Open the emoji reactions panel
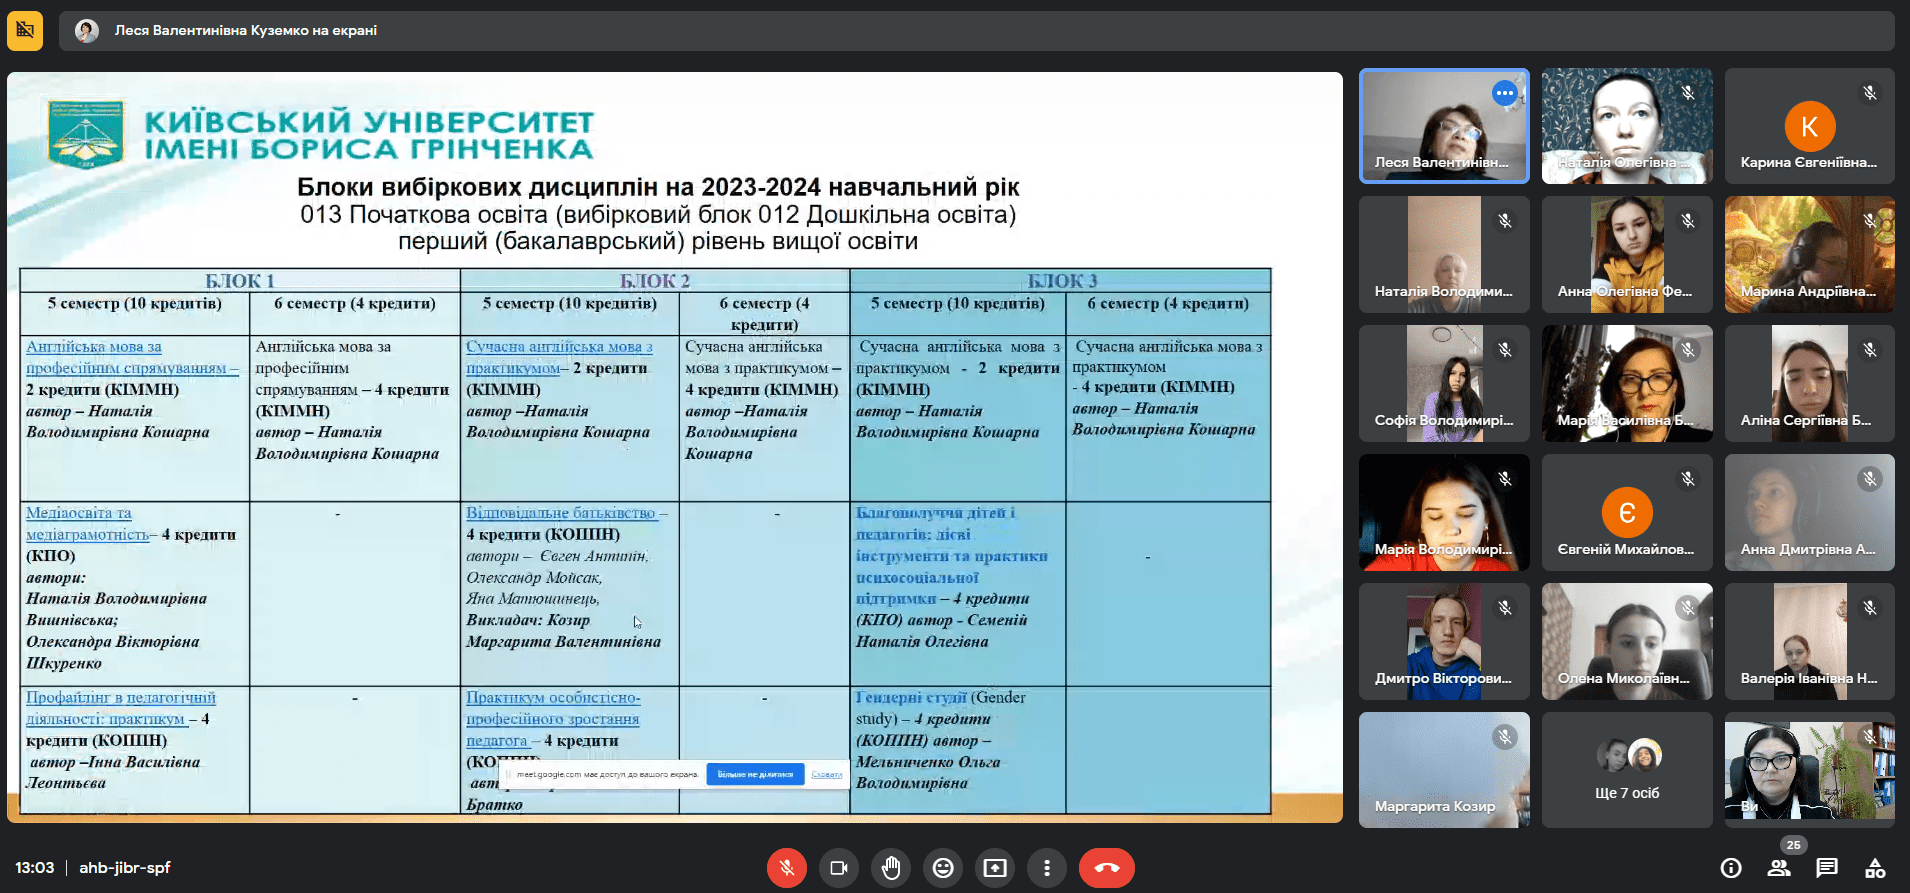 (x=942, y=868)
